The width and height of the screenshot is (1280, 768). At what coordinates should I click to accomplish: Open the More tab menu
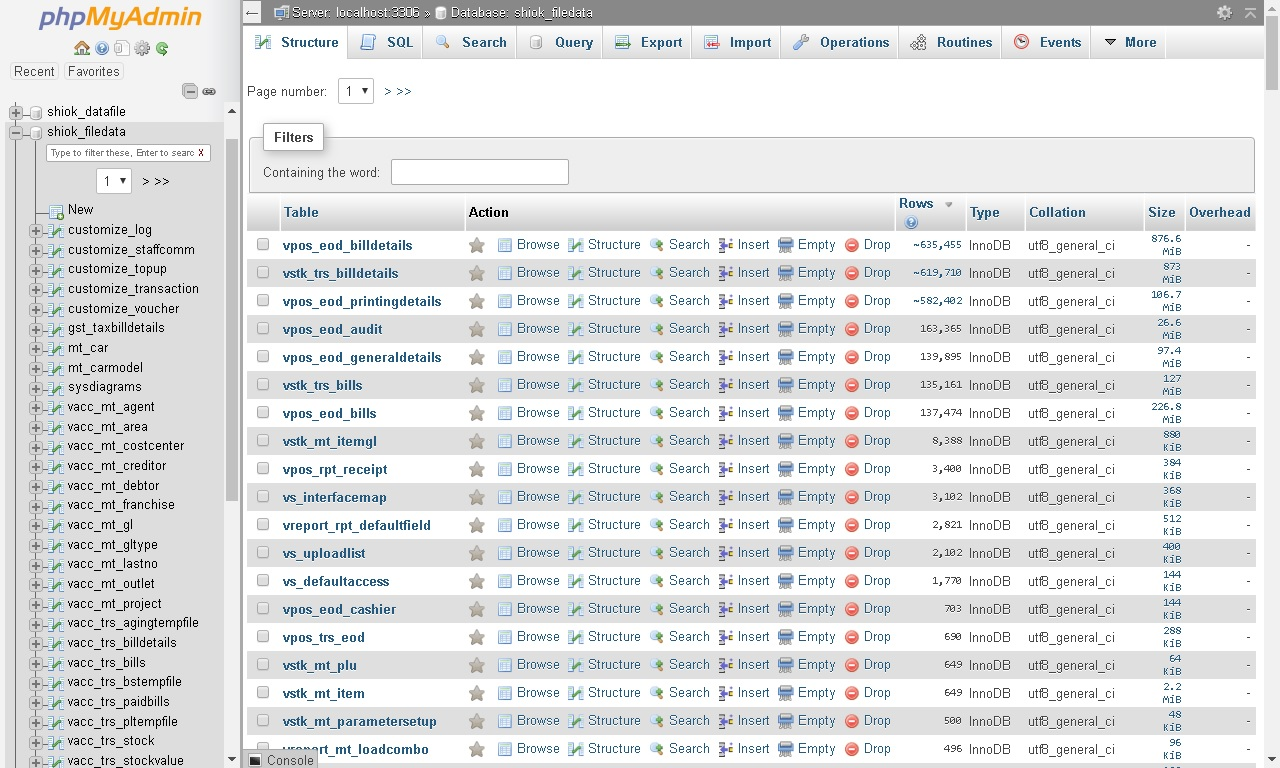point(1130,42)
